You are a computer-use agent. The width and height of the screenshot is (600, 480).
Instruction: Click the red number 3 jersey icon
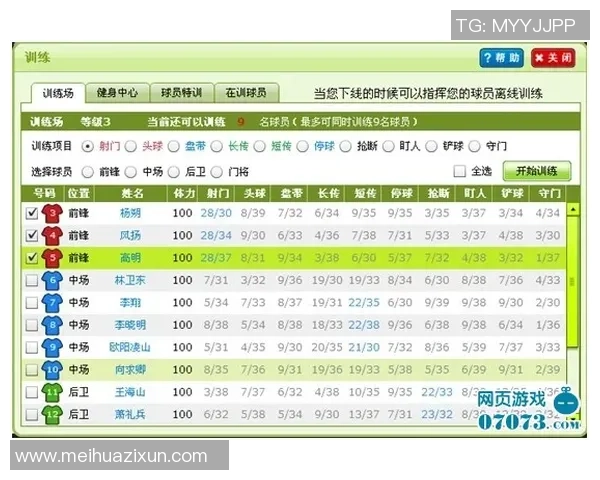pyautogui.click(x=52, y=213)
